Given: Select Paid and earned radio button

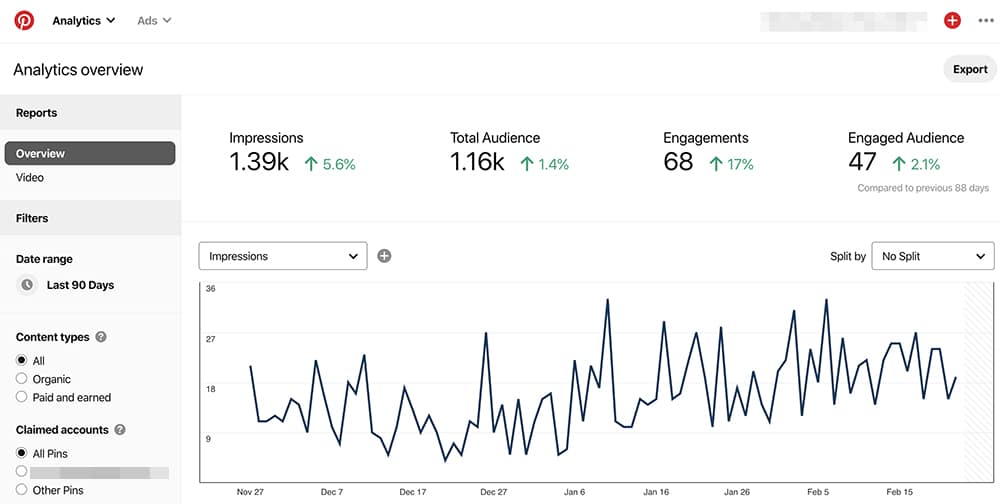Looking at the screenshot, I should tap(22, 397).
